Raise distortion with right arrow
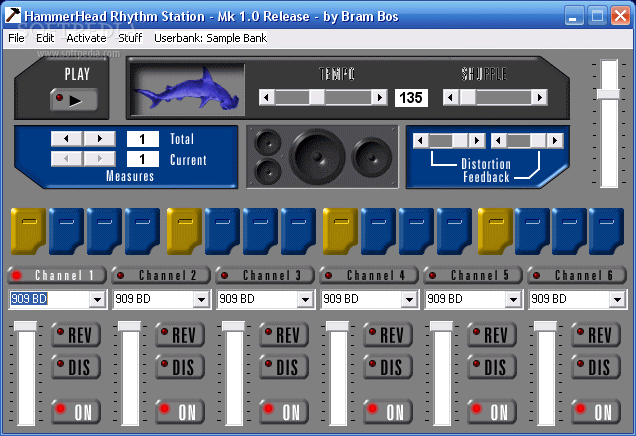Image resolution: width=636 pixels, height=436 pixels. point(477,141)
